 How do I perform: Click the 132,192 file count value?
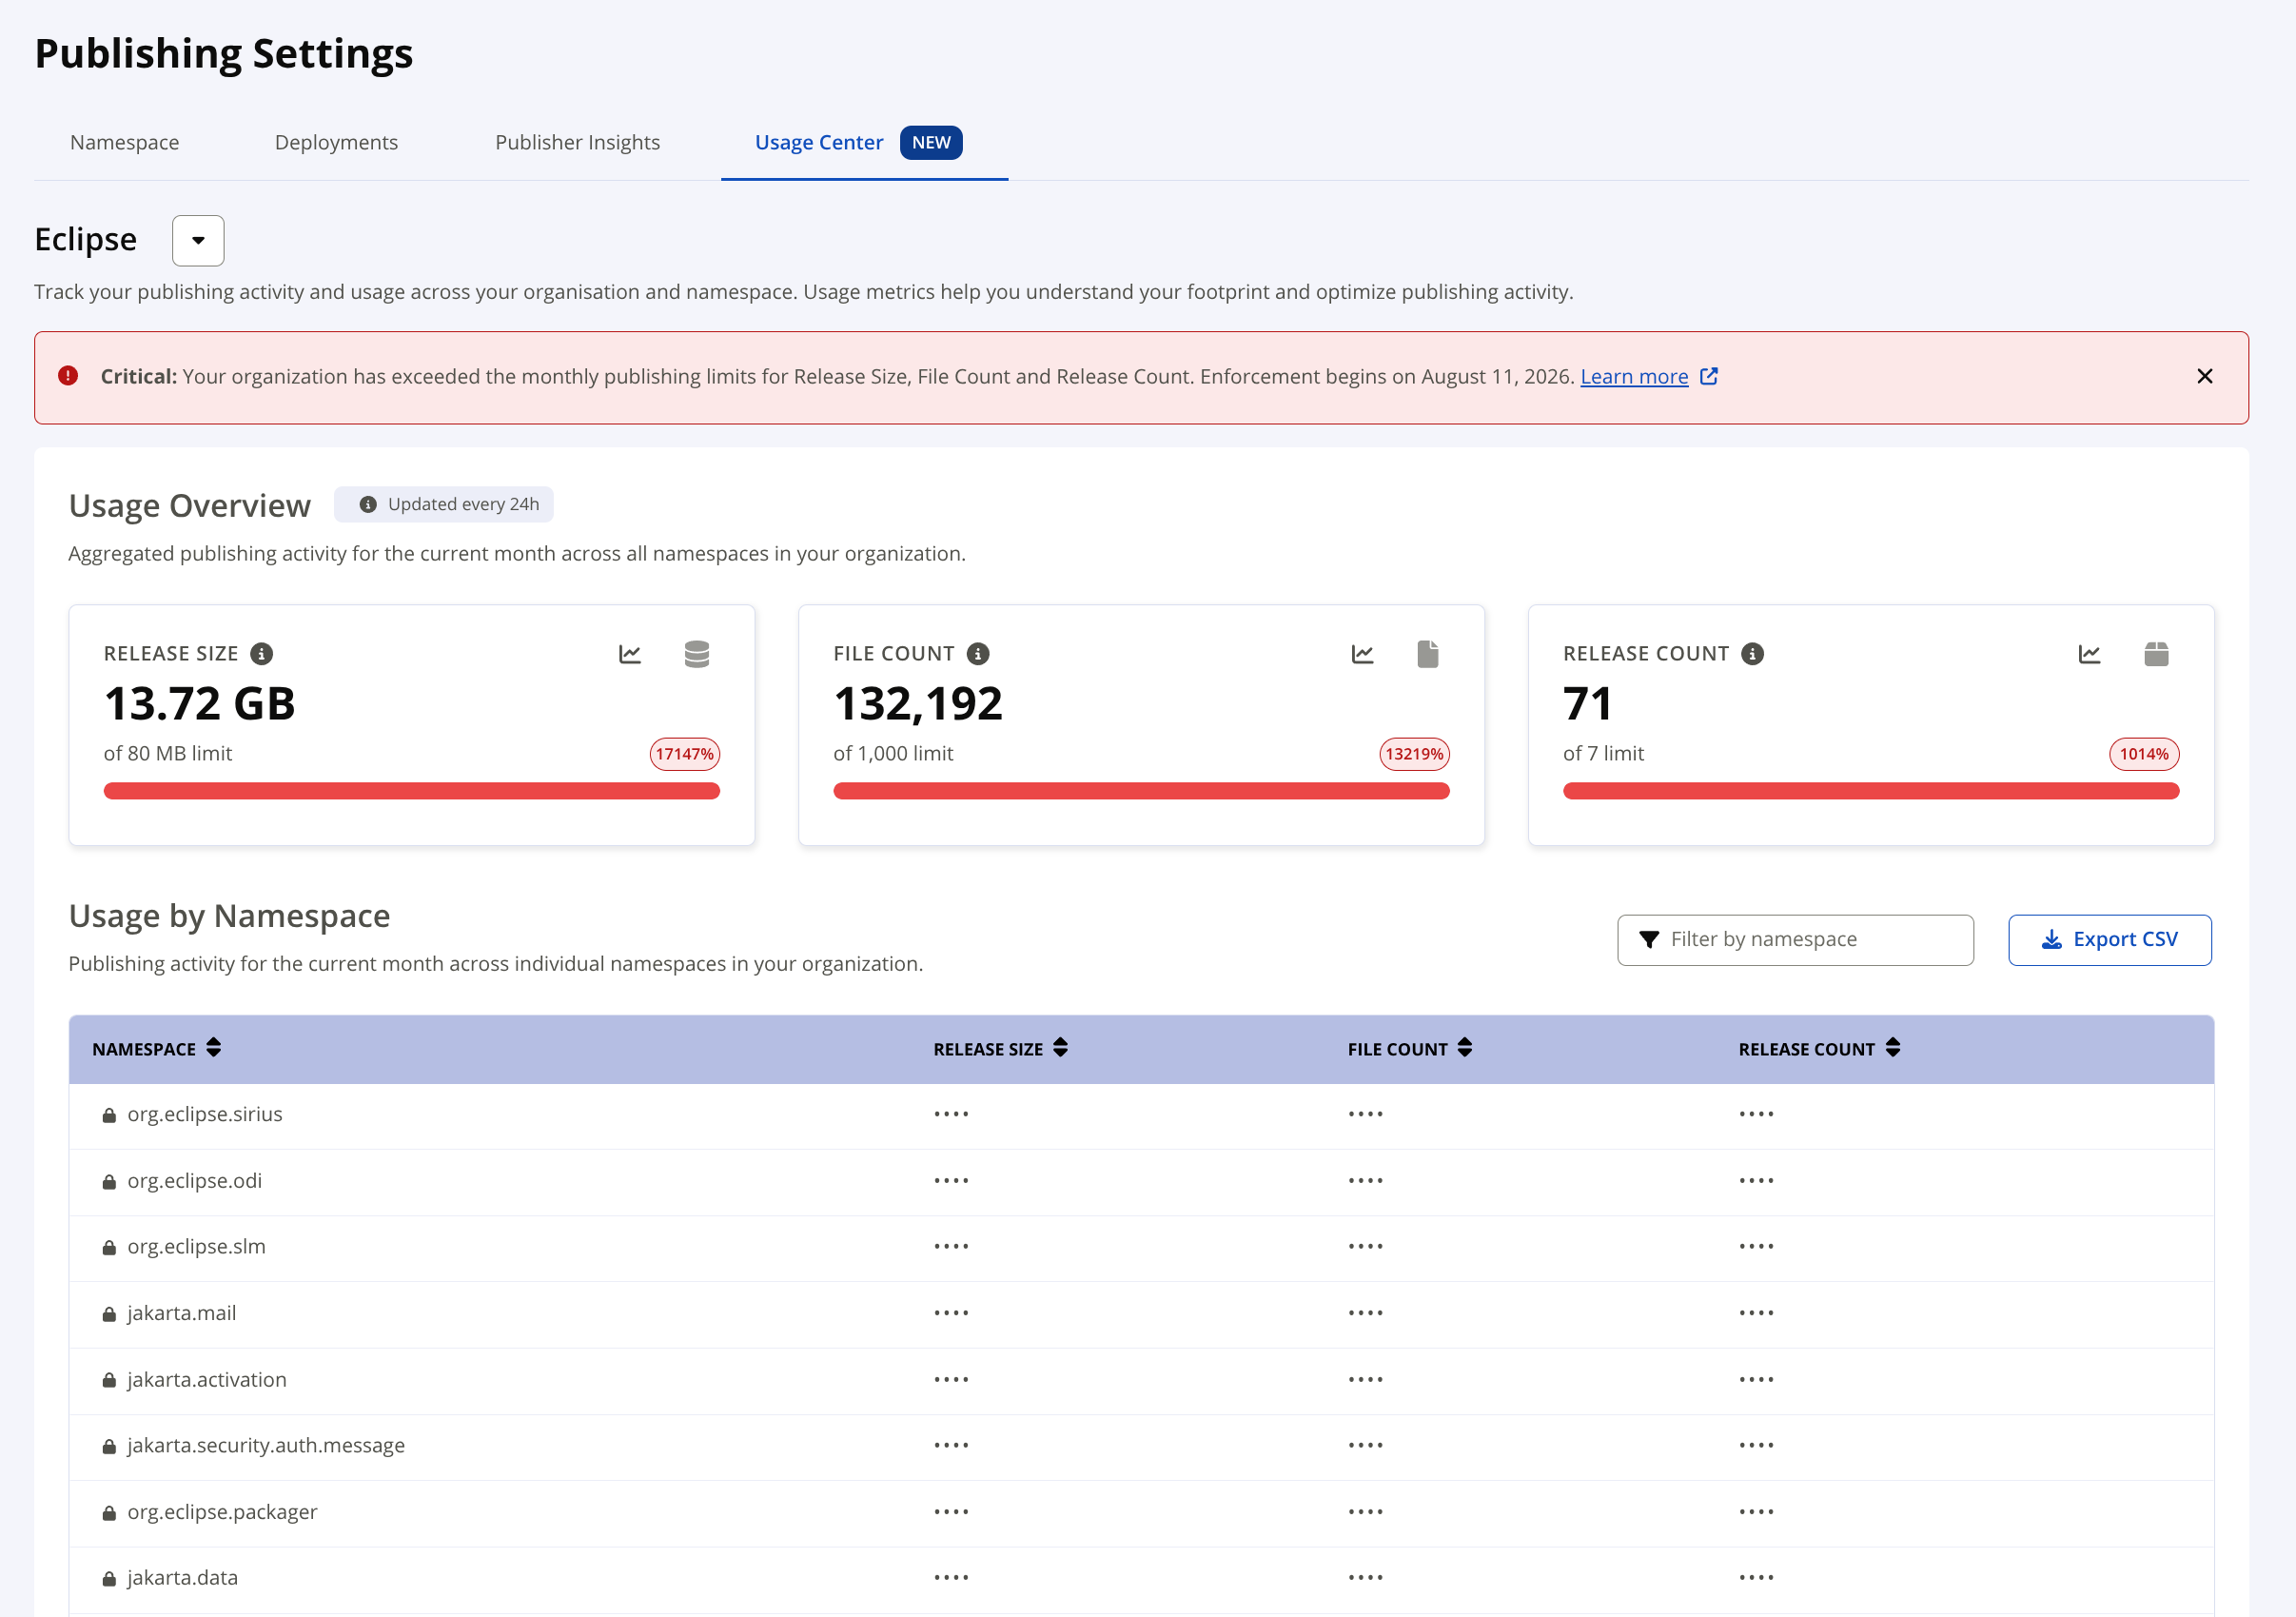point(918,704)
